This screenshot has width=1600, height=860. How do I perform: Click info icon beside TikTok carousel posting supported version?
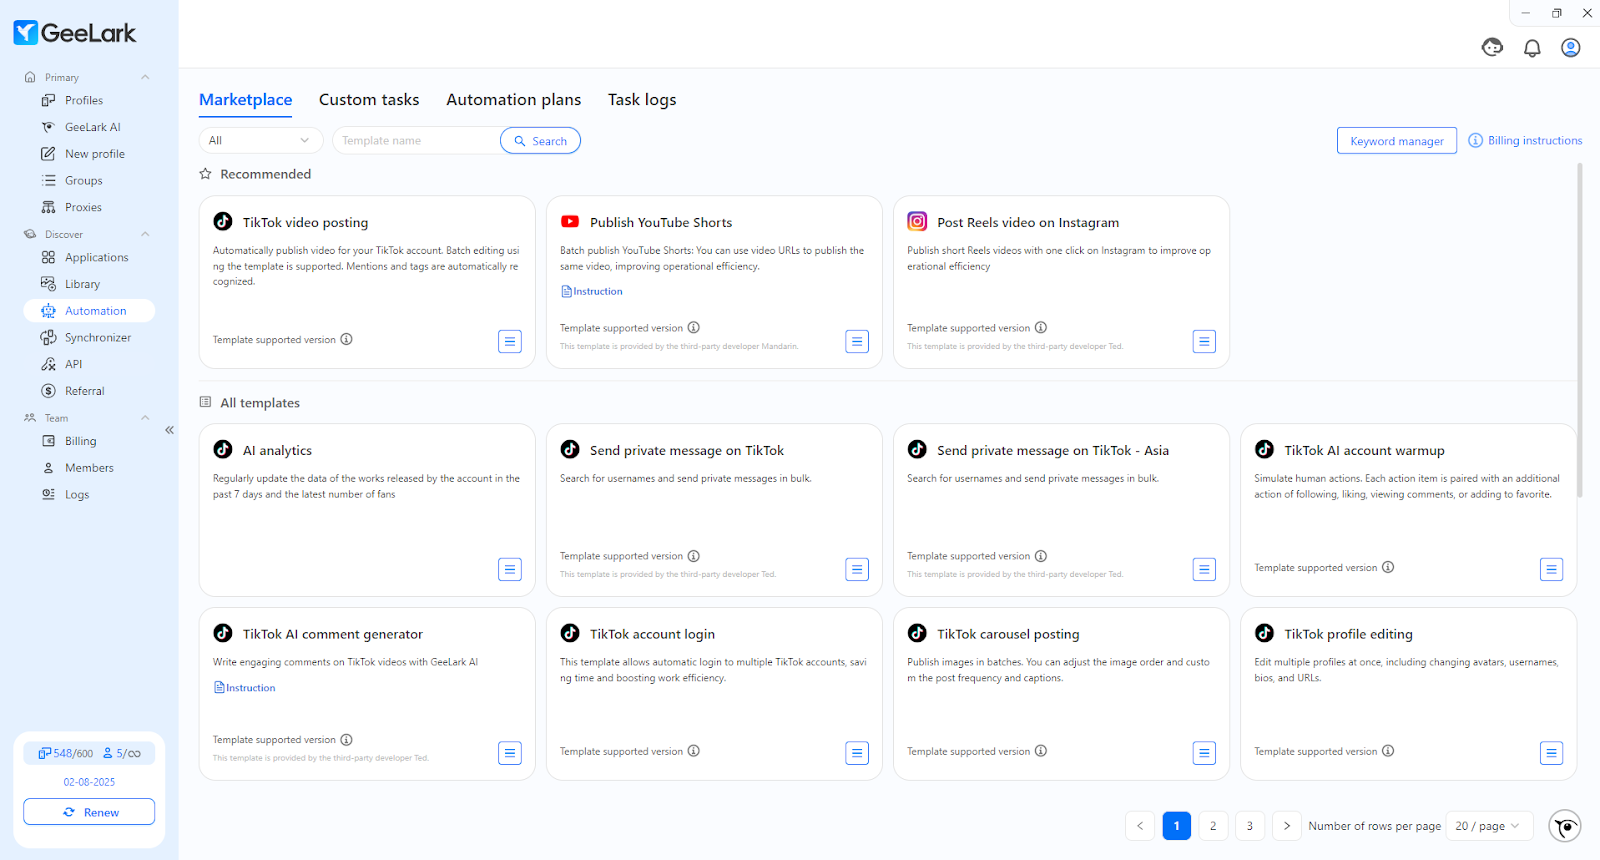coord(1040,751)
